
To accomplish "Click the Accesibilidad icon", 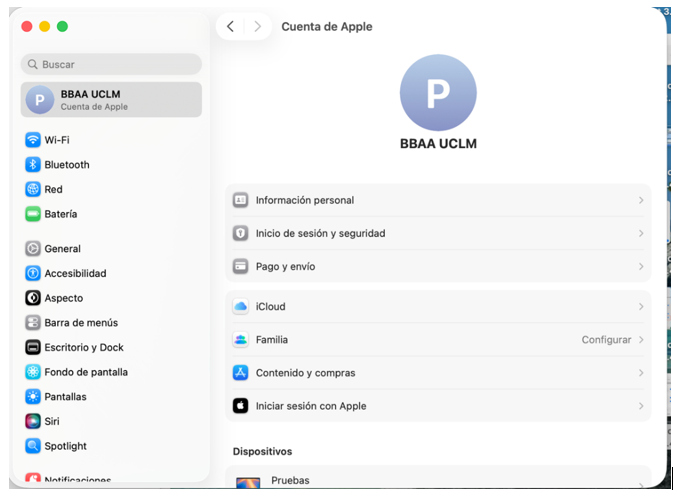I will point(33,273).
